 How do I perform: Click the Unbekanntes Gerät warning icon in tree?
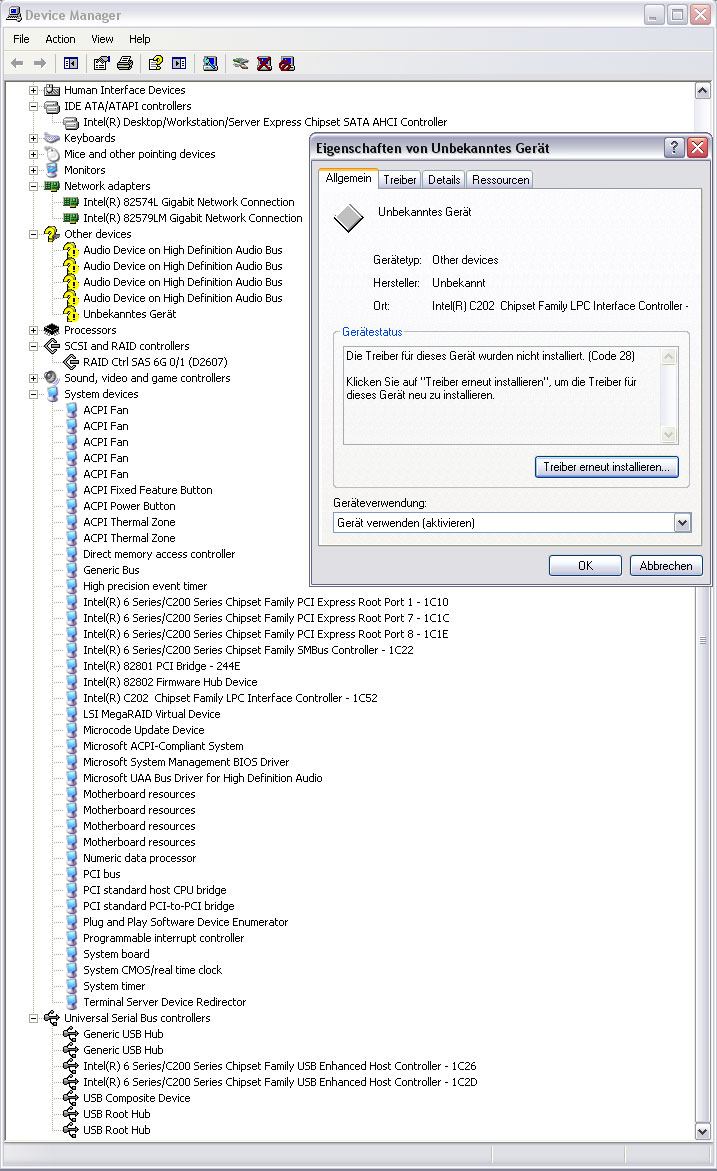tap(71, 314)
